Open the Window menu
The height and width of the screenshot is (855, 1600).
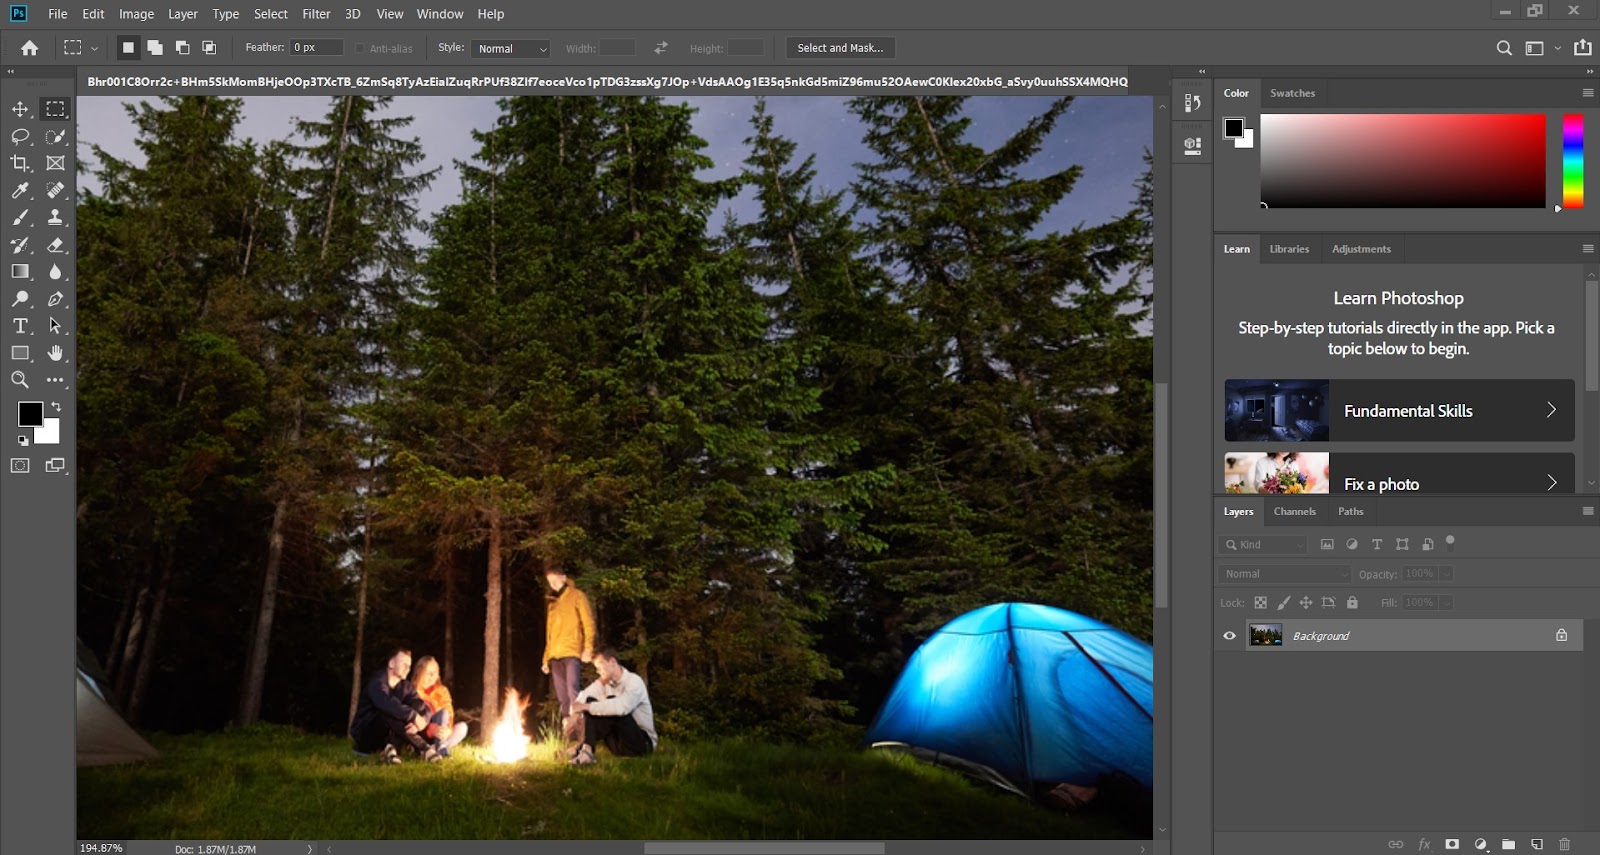point(440,14)
